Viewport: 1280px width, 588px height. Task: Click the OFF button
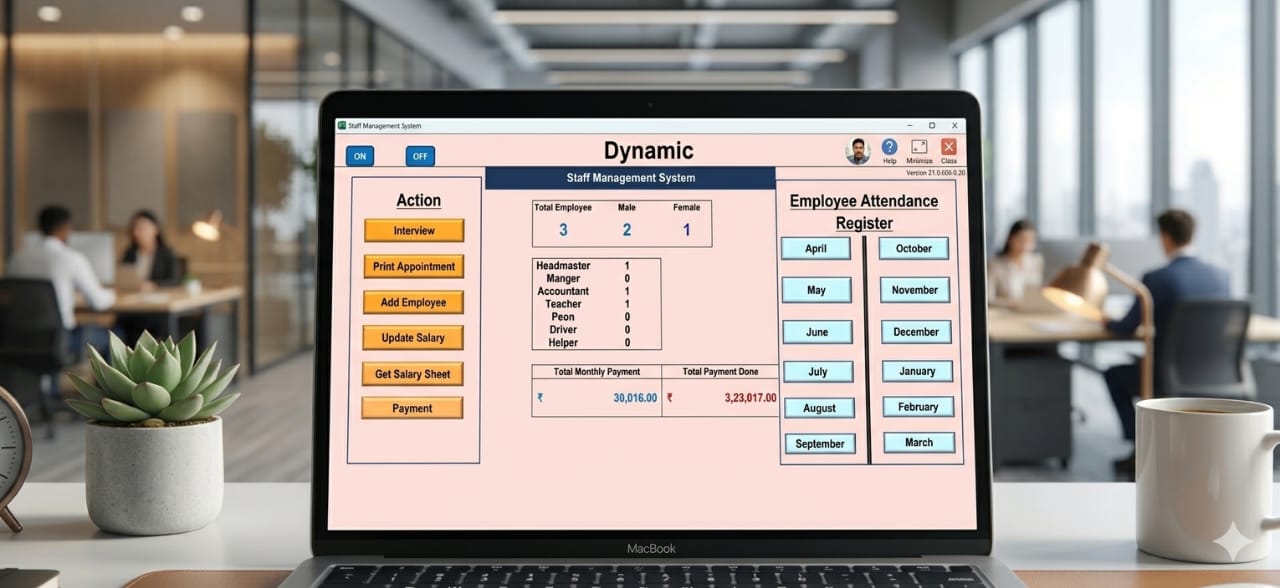pos(420,155)
